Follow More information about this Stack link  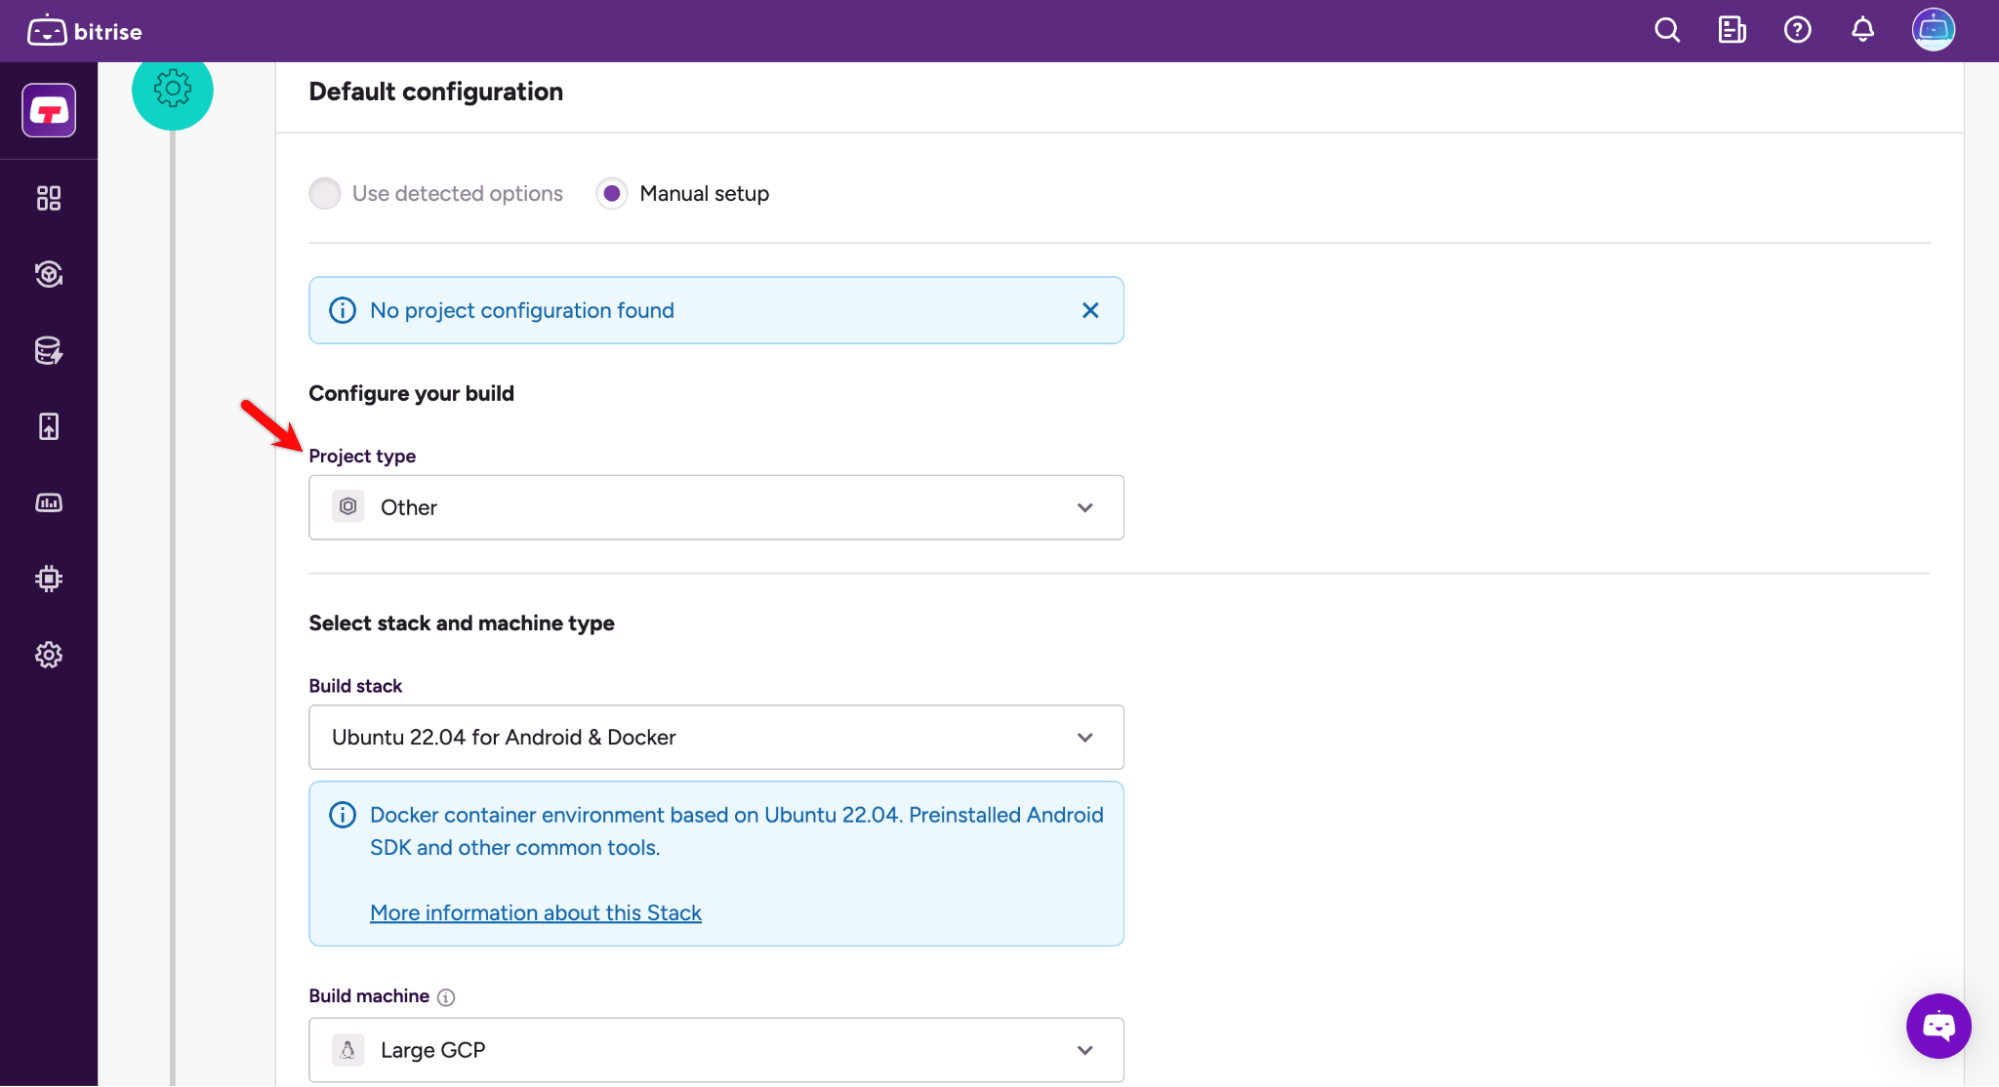pyautogui.click(x=536, y=913)
